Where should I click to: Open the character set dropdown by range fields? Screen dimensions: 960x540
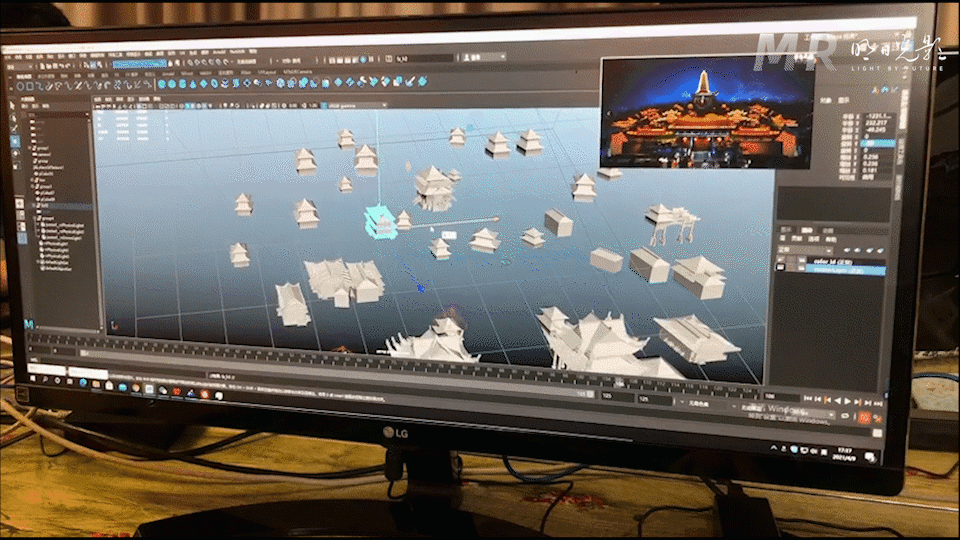[x=705, y=404]
